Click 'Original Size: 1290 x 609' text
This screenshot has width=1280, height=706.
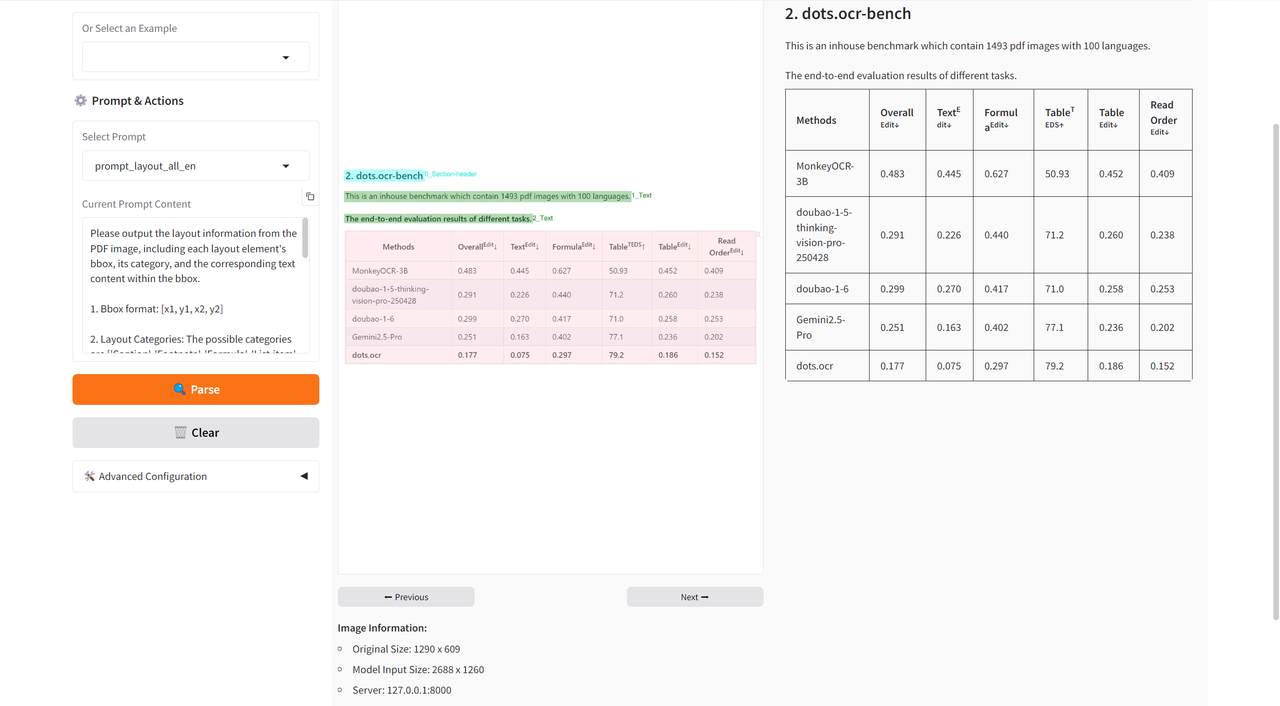[406, 650]
